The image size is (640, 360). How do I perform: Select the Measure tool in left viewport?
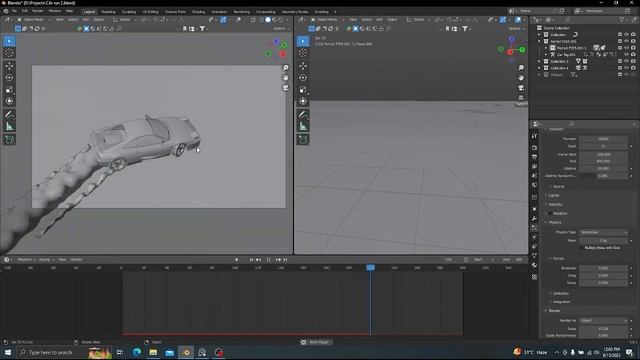coord(9,127)
